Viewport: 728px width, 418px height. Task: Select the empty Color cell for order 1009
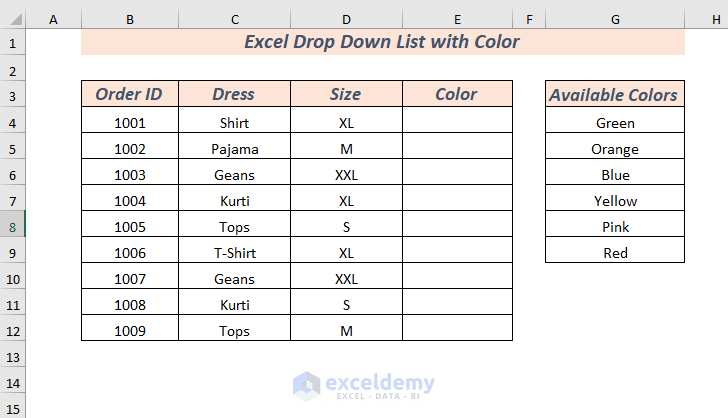tap(457, 331)
